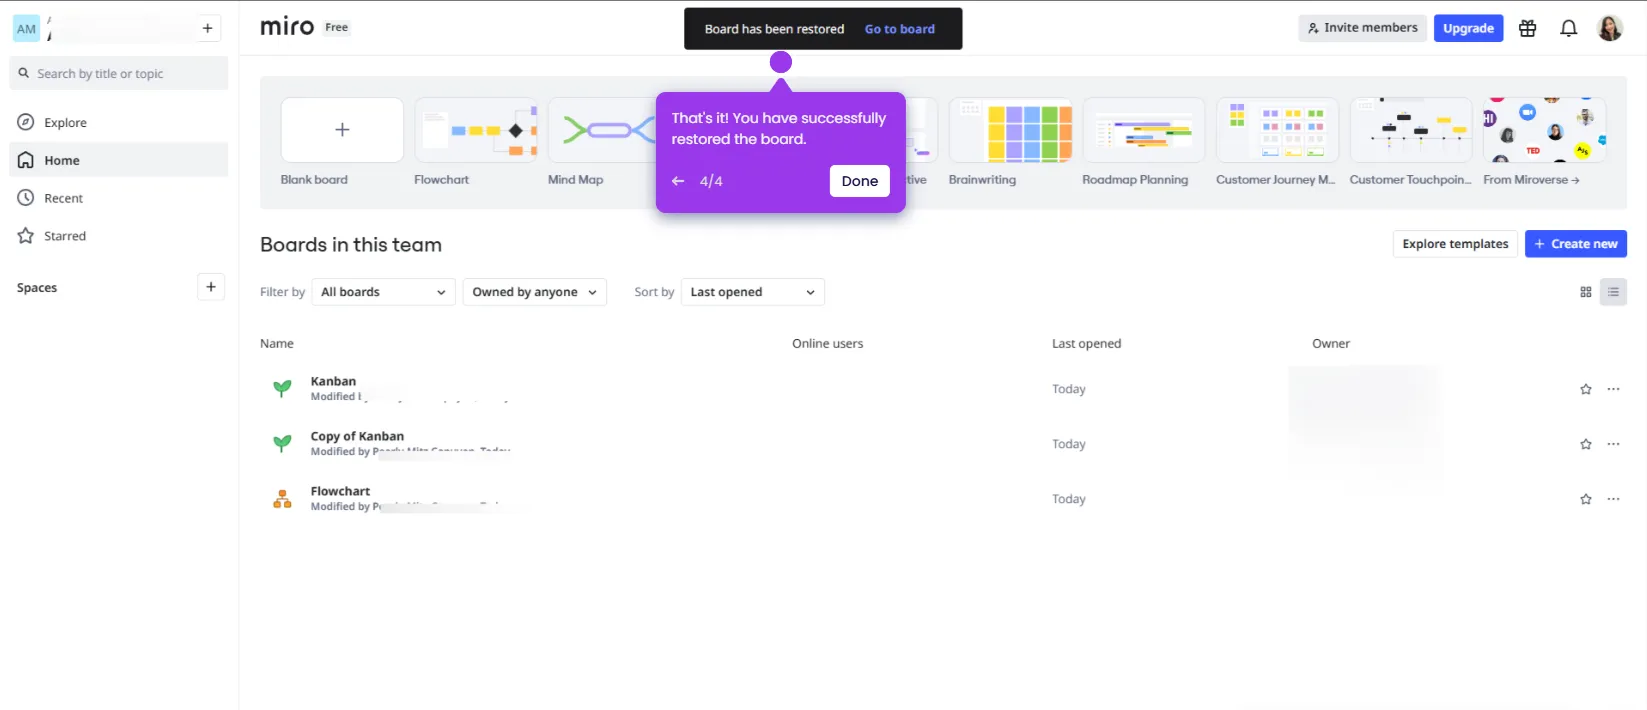Click the Free plan badge
1647x710 pixels.
point(337,27)
